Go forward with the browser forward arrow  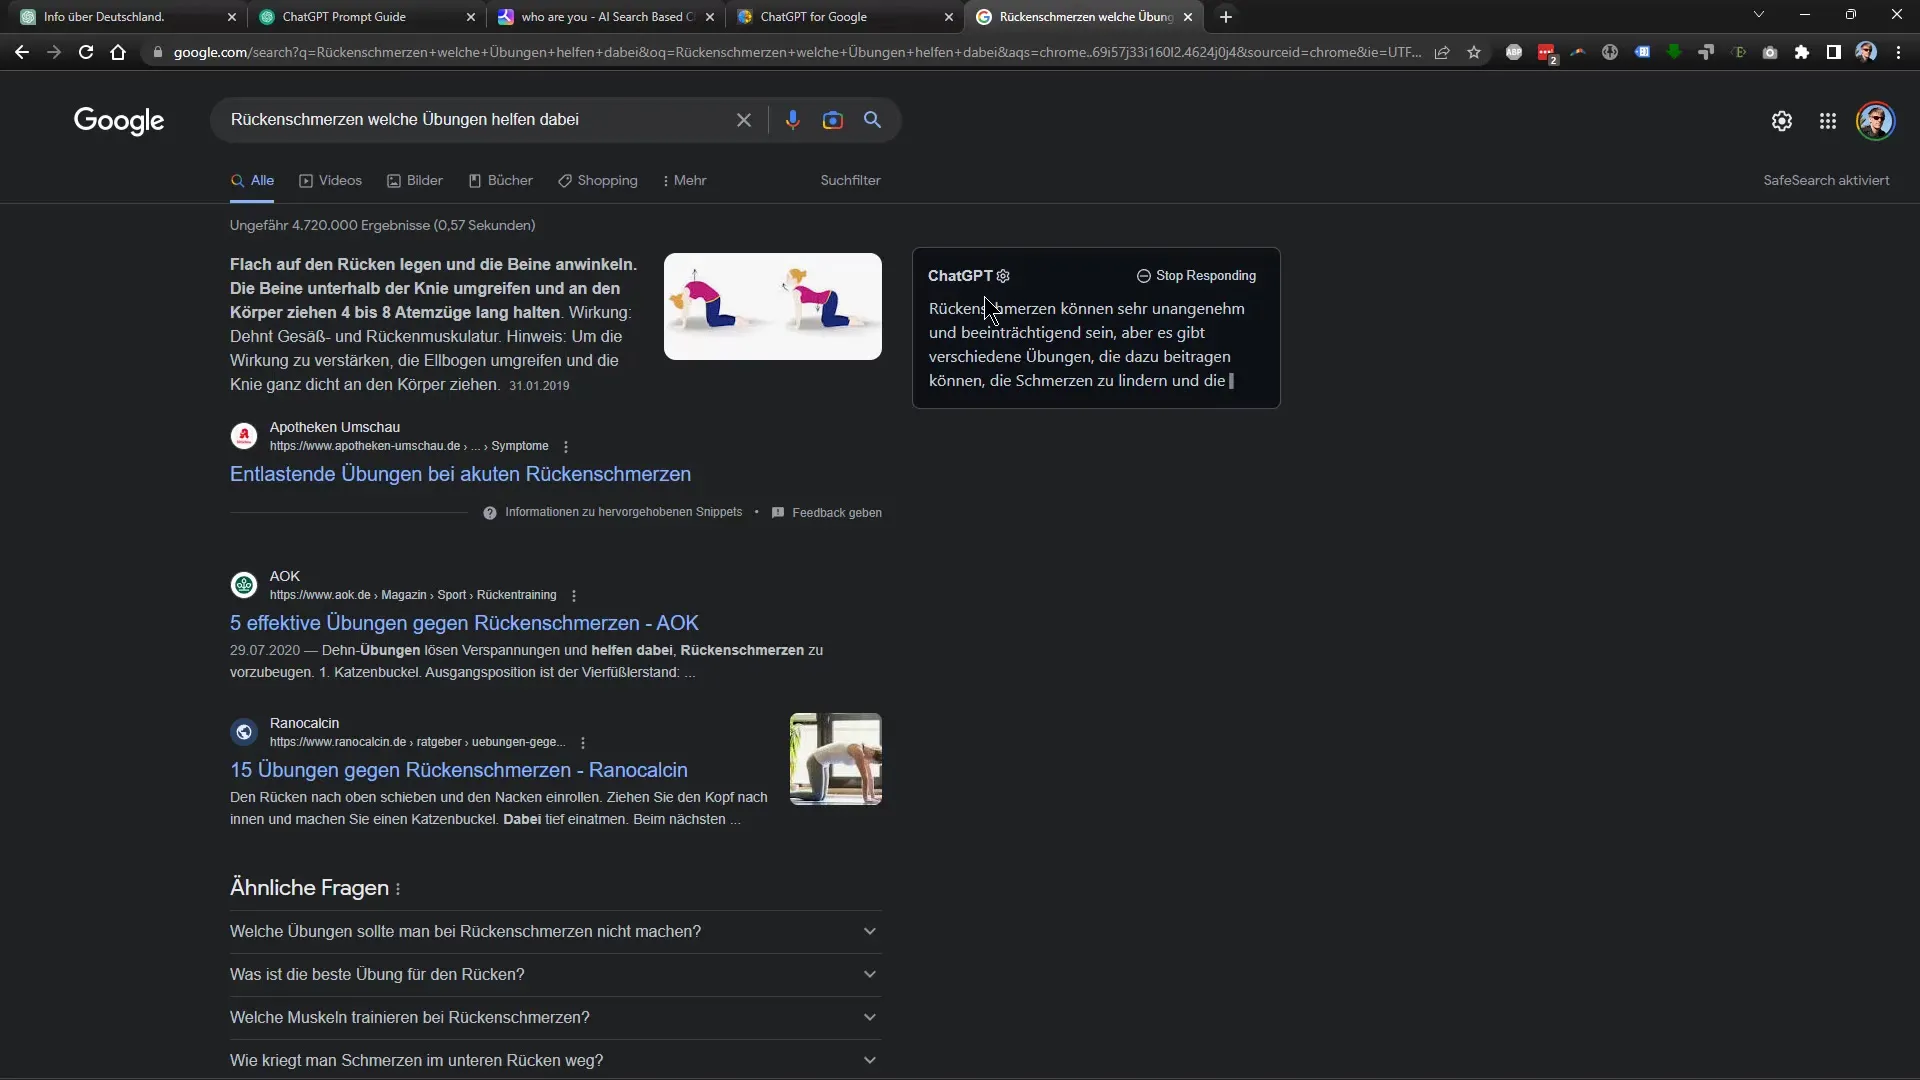[54, 52]
